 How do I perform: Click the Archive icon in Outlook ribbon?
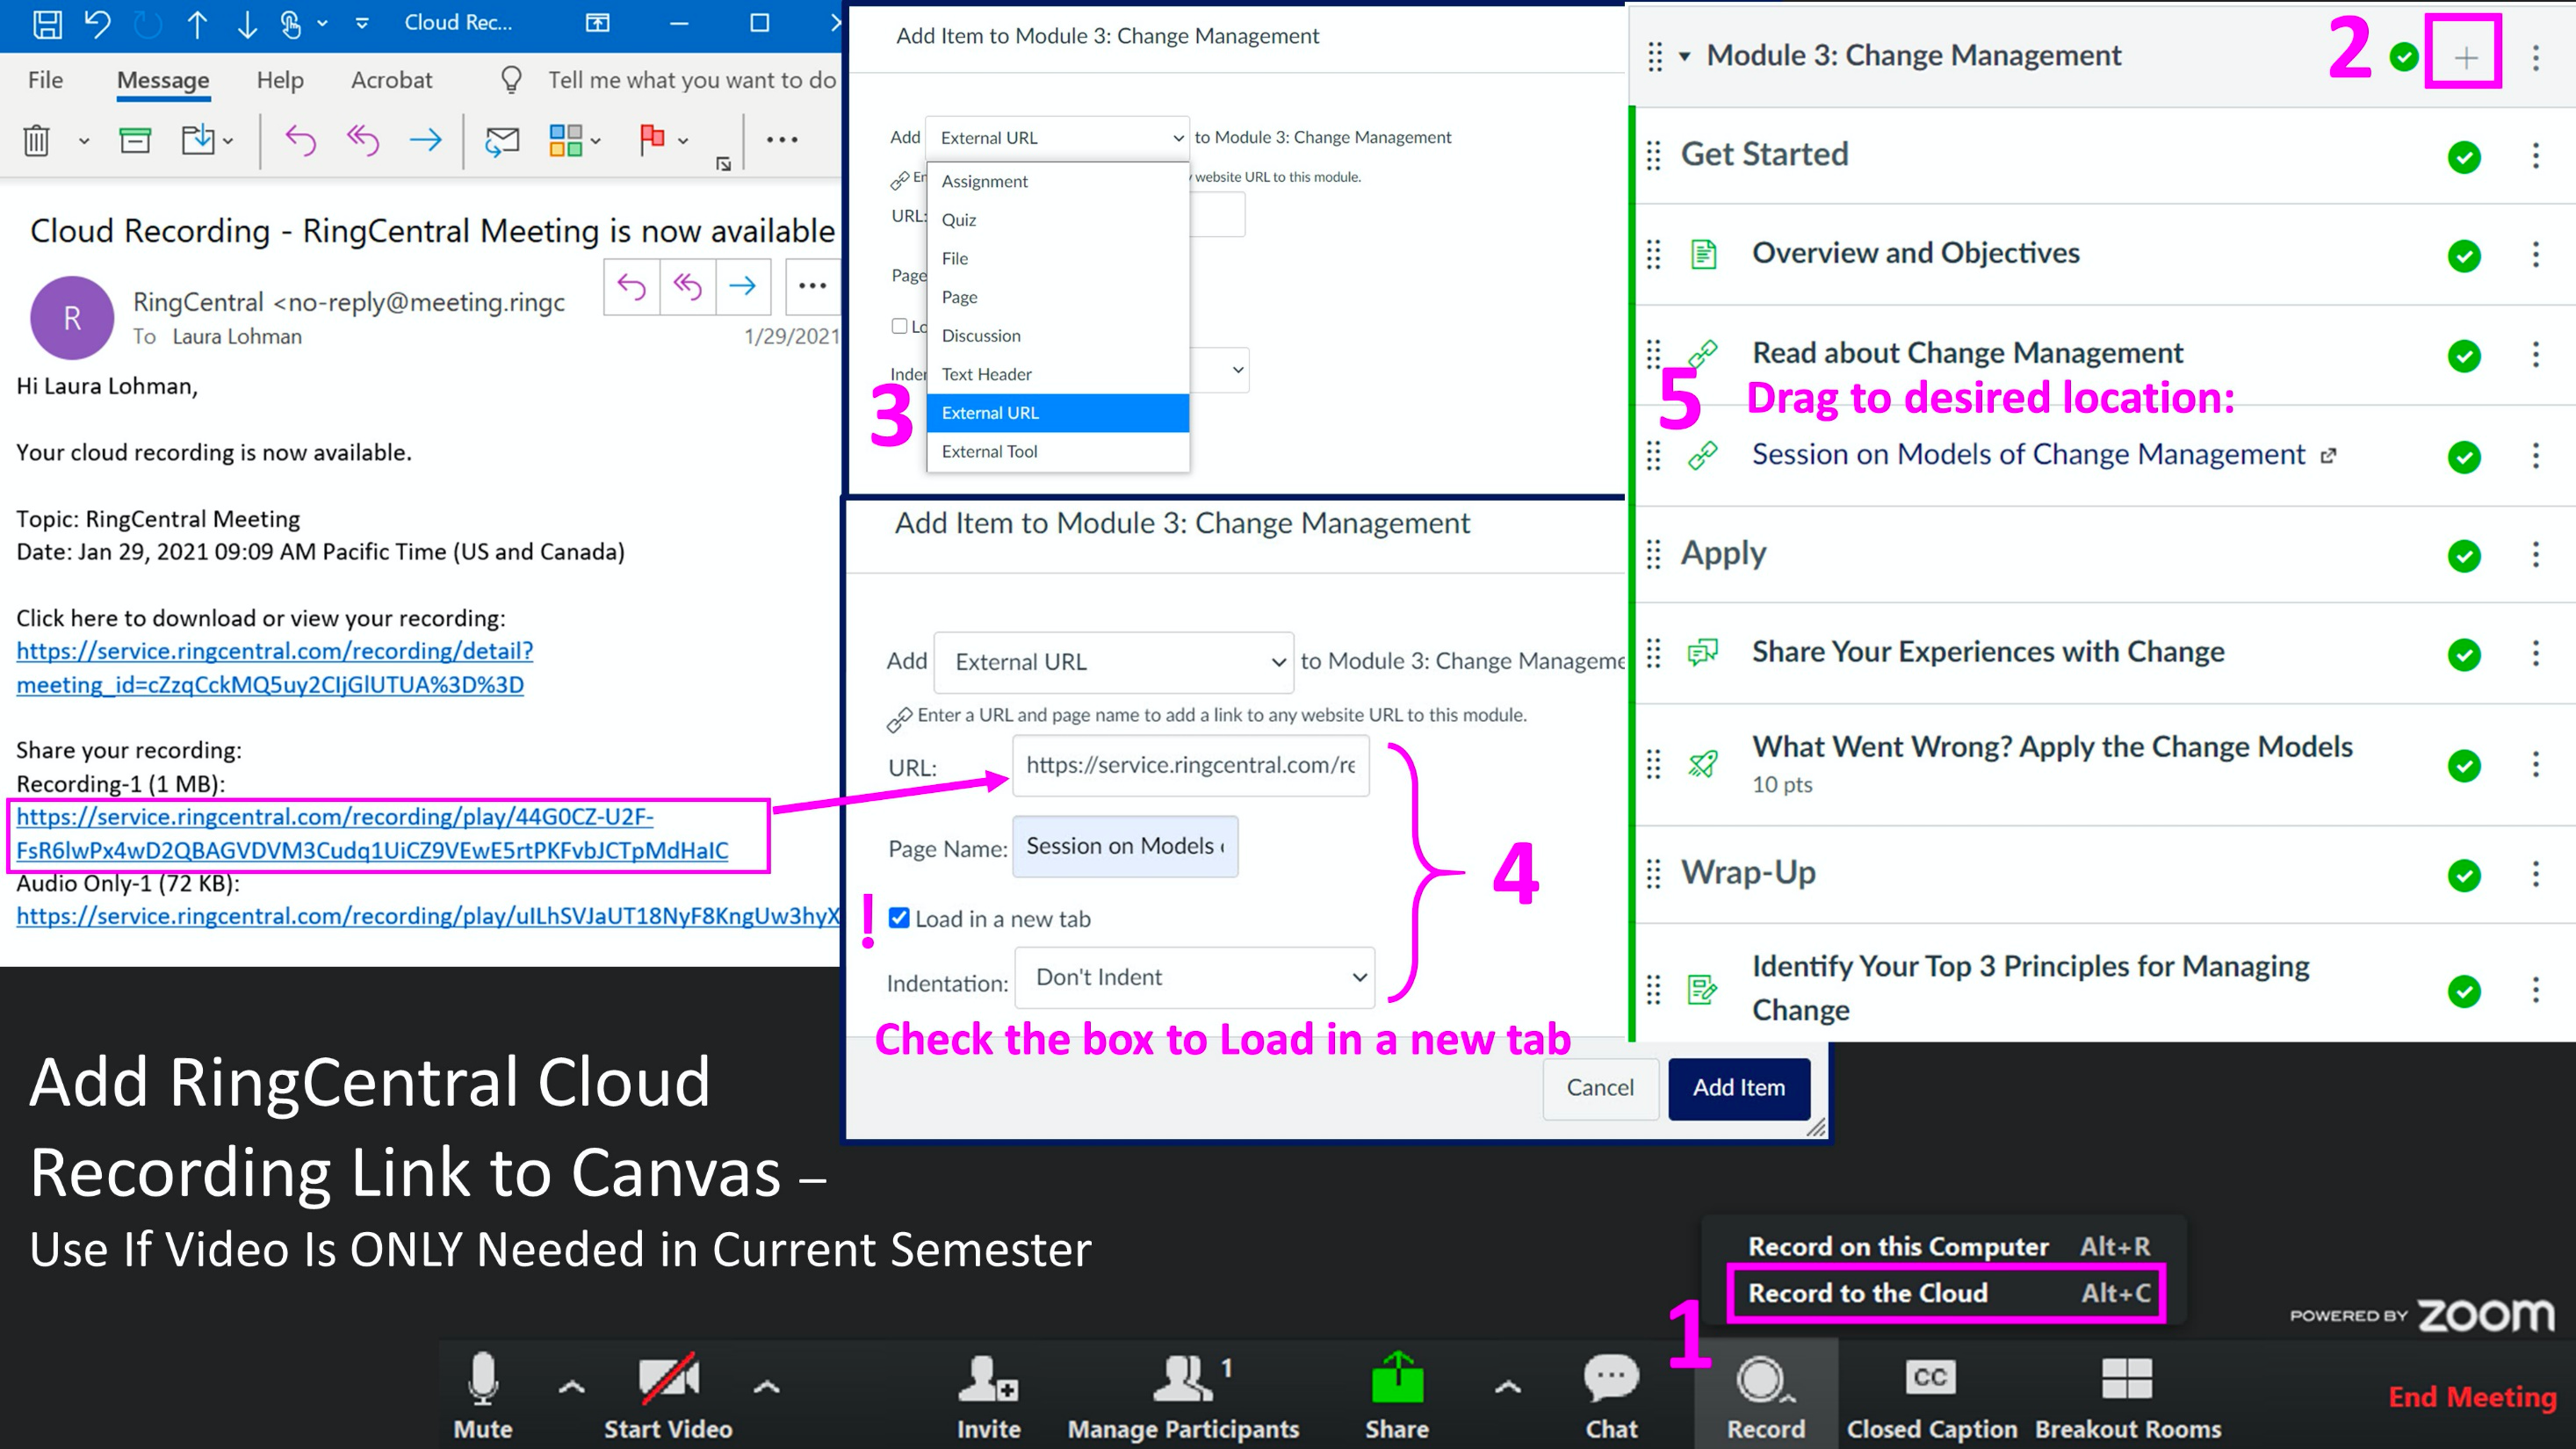pyautogui.click(x=135, y=140)
